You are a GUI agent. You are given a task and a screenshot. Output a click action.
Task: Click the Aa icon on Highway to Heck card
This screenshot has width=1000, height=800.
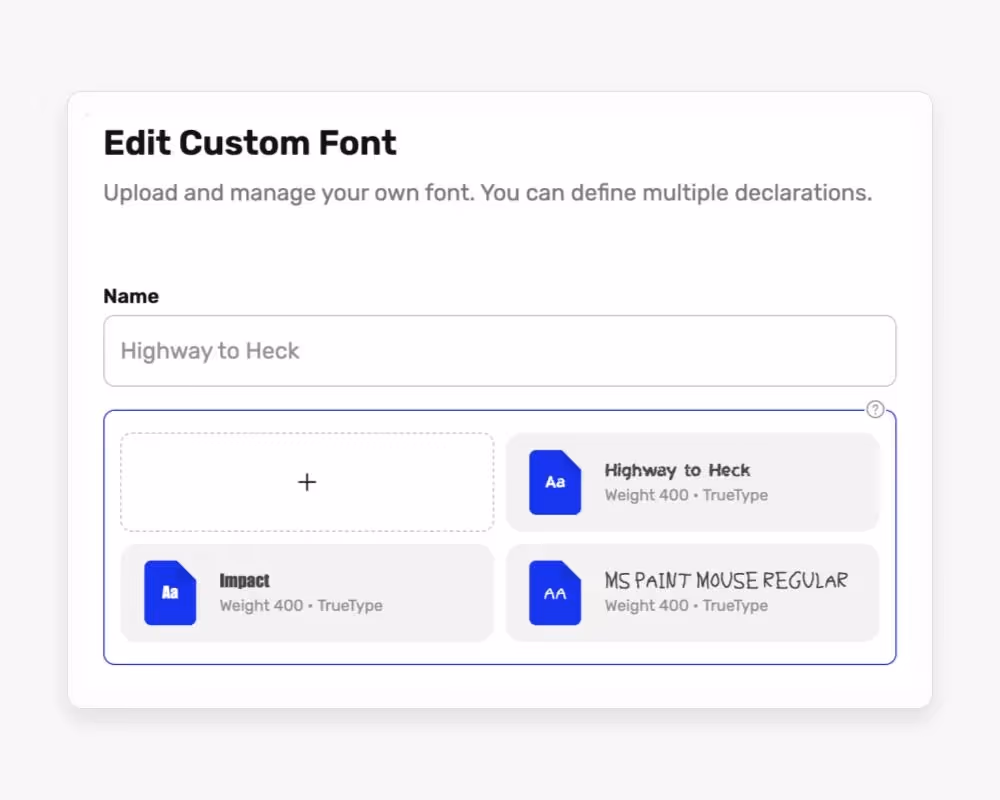point(555,482)
